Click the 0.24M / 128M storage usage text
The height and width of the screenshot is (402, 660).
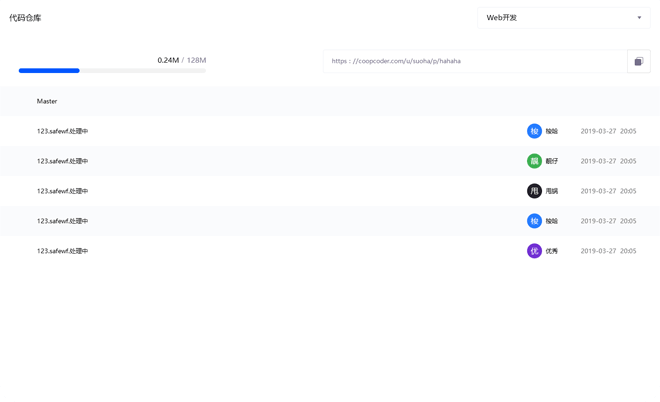181,60
